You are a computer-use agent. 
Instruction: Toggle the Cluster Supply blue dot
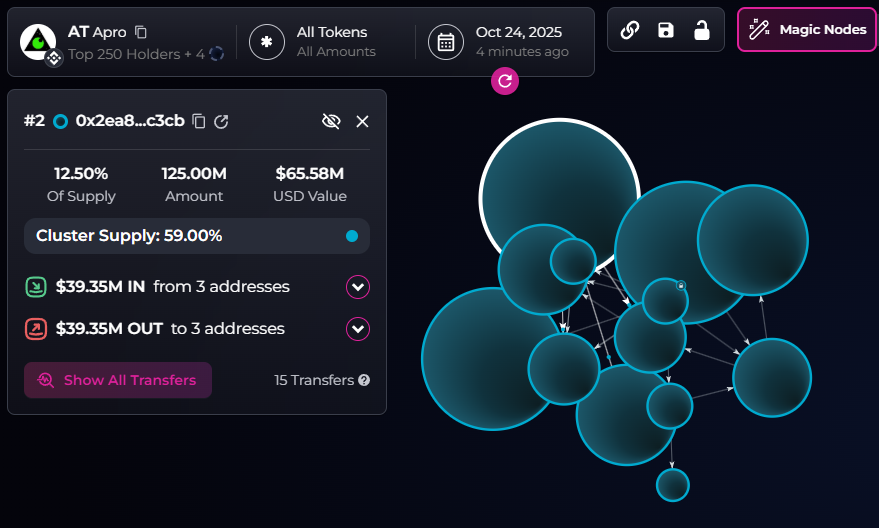click(x=351, y=236)
